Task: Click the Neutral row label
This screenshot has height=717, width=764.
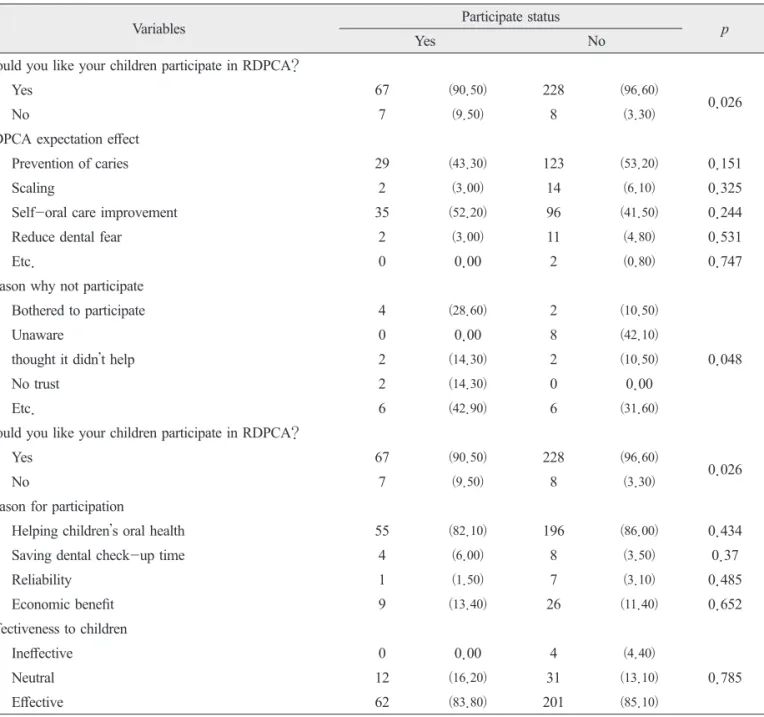Action: pos(33,678)
